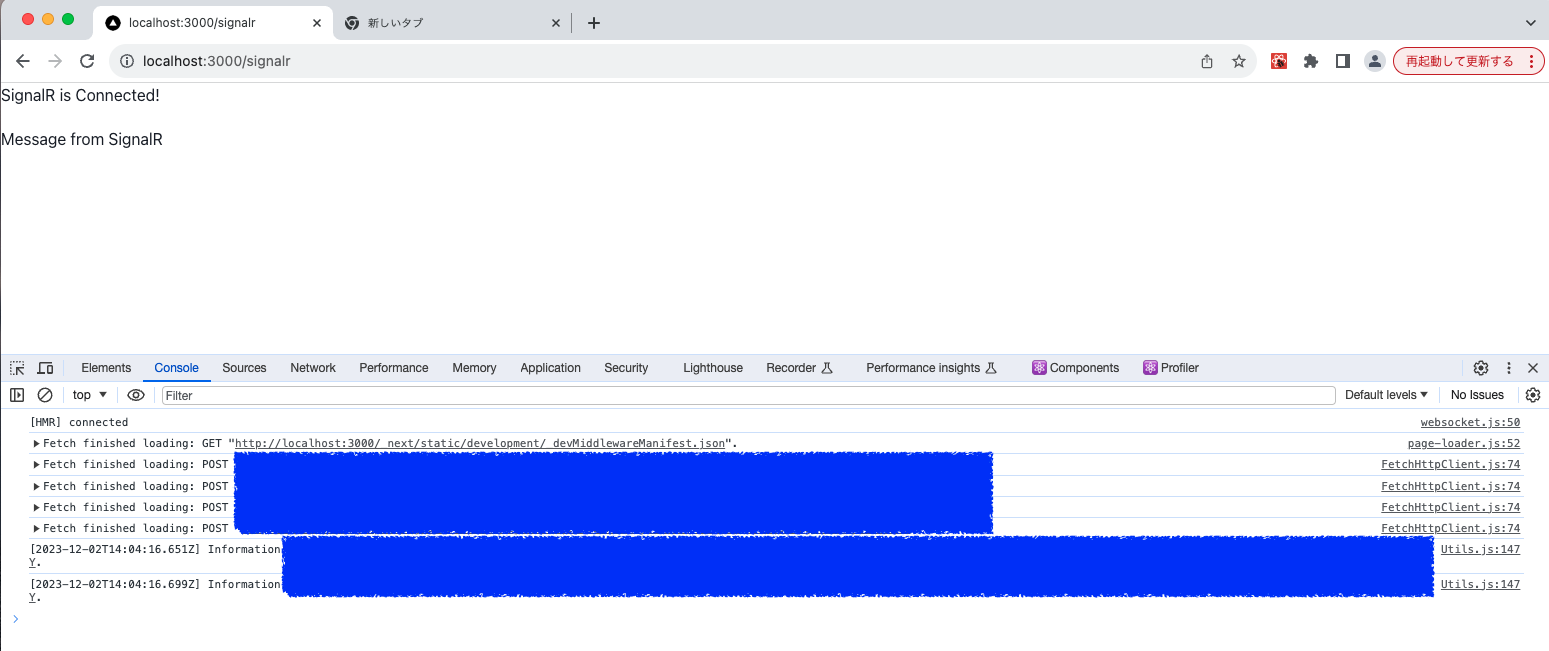This screenshot has width=1549, height=651.
Task: Open DevTools settings gear
Action: point(1481,368)
